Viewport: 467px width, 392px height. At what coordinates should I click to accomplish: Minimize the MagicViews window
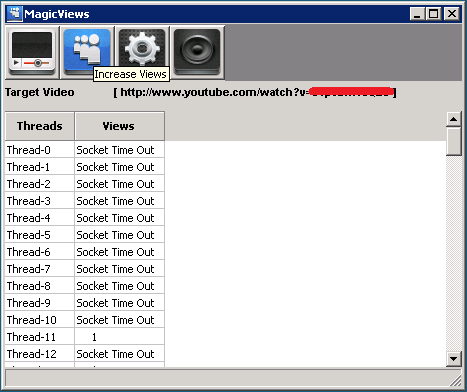[x=417, y=14]
